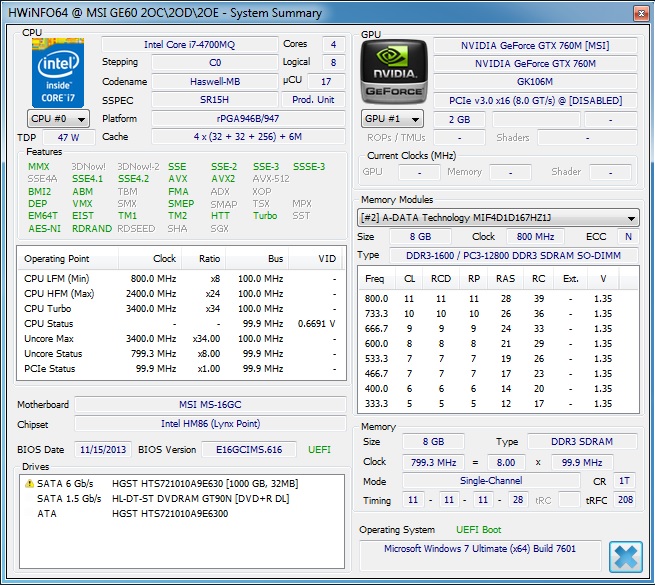Click the Bus column header
Viewport: 655px width, 585px height.
coord(257,259)
